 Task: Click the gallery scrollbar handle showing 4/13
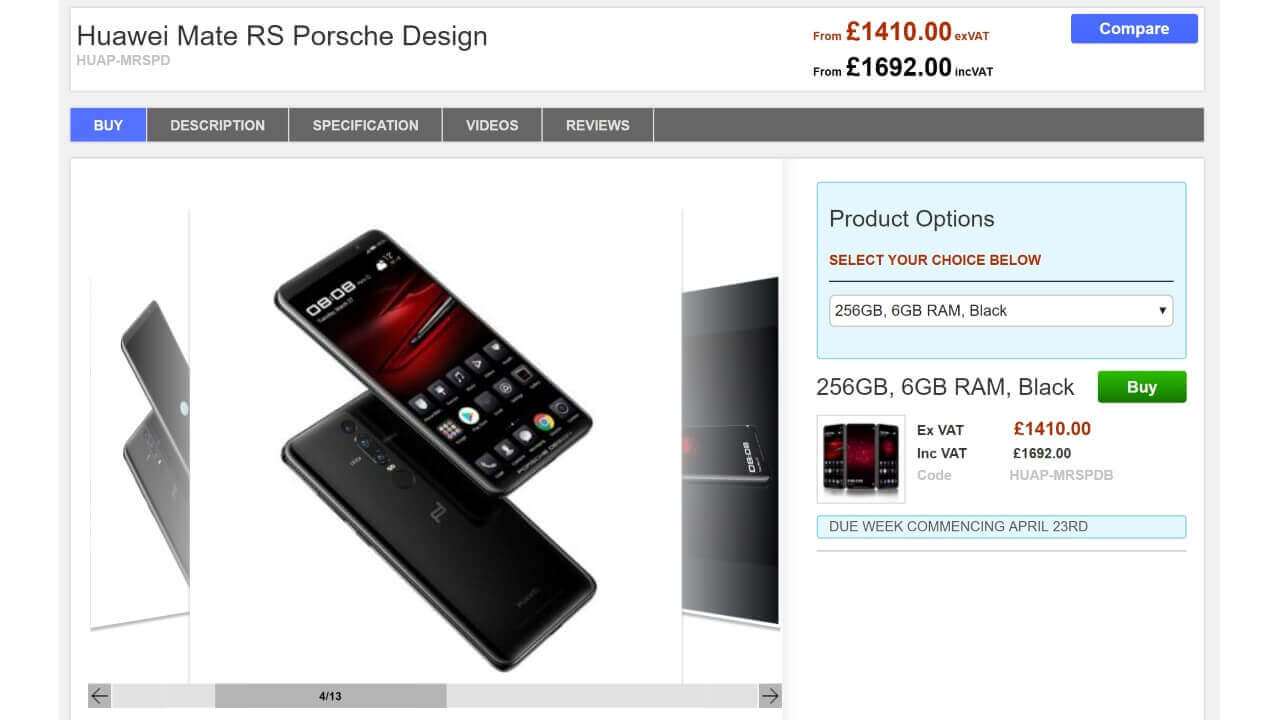330,696
